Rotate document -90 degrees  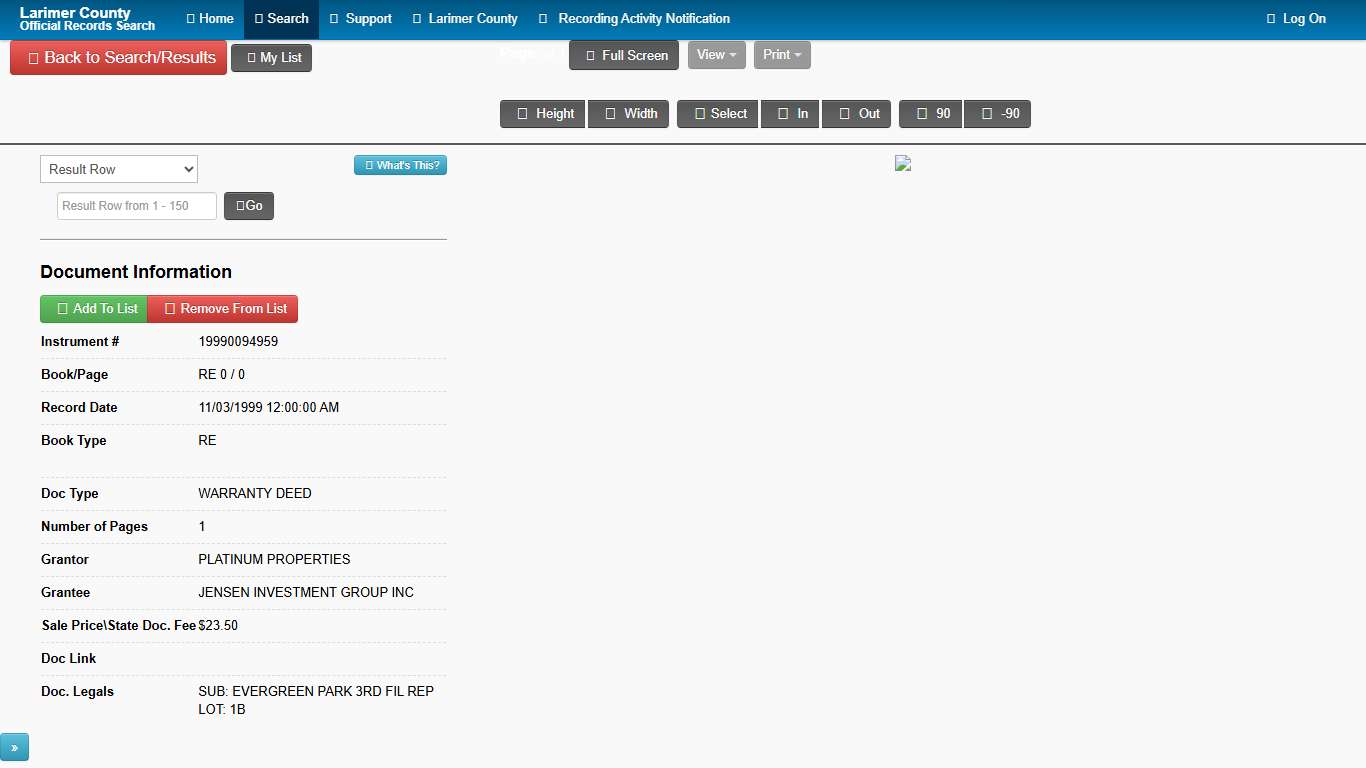[997, 114]
